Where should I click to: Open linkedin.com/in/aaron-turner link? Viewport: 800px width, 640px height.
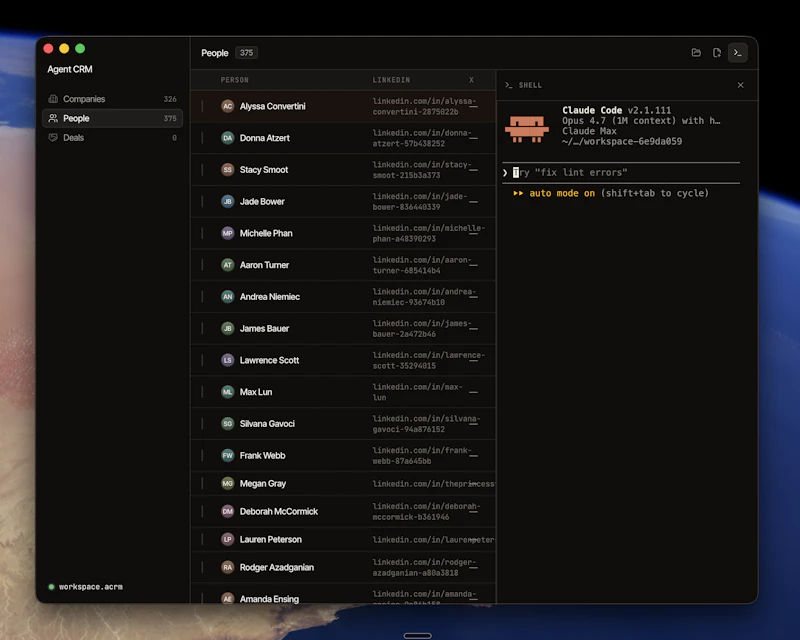pyautogui.click(x=421, y=265)
